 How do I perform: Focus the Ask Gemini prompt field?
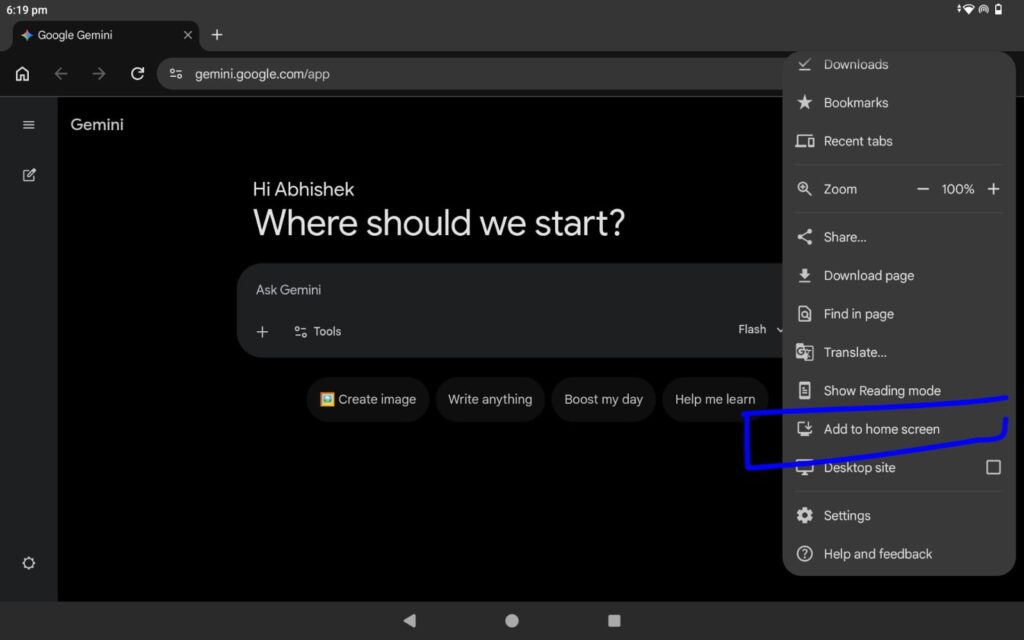pos(509,290)
